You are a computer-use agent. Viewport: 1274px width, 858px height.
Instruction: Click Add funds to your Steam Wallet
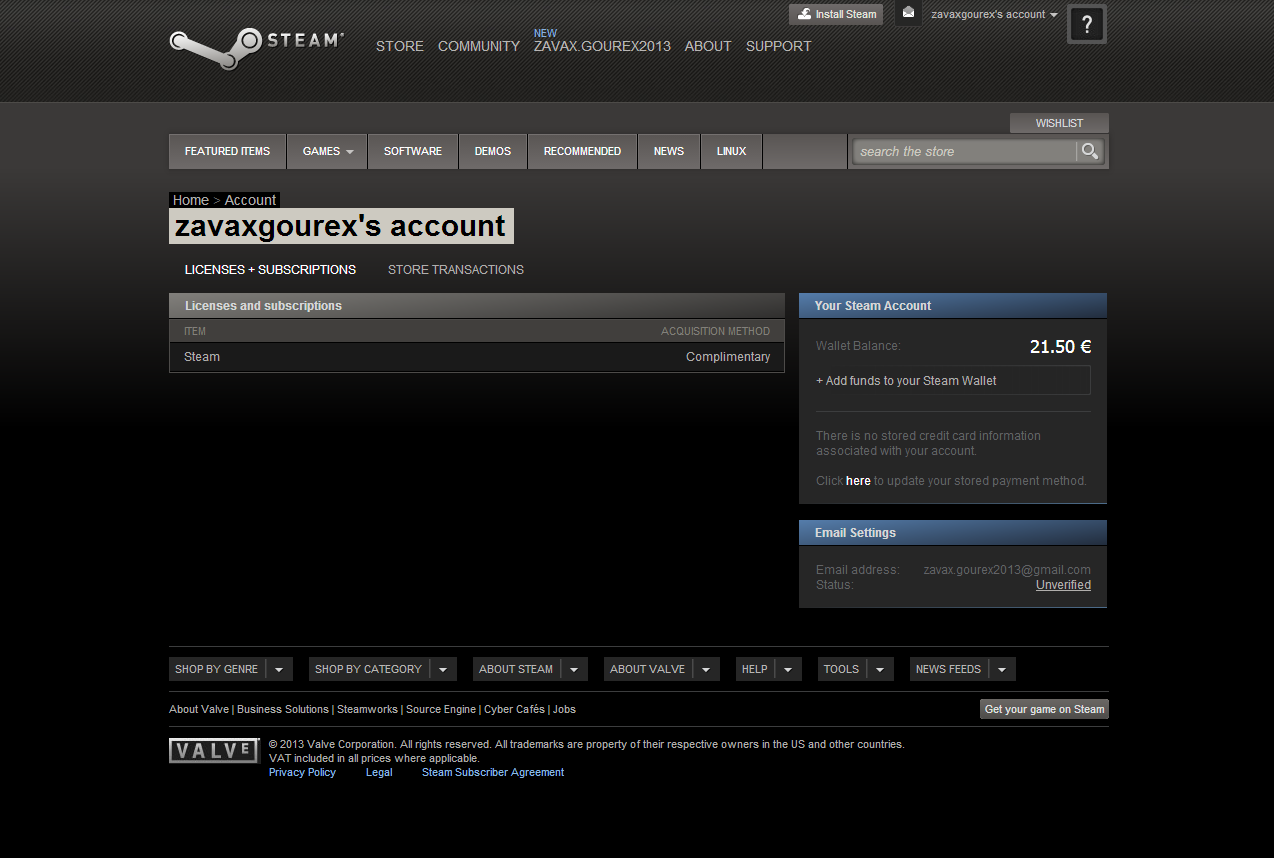point(953,380)
